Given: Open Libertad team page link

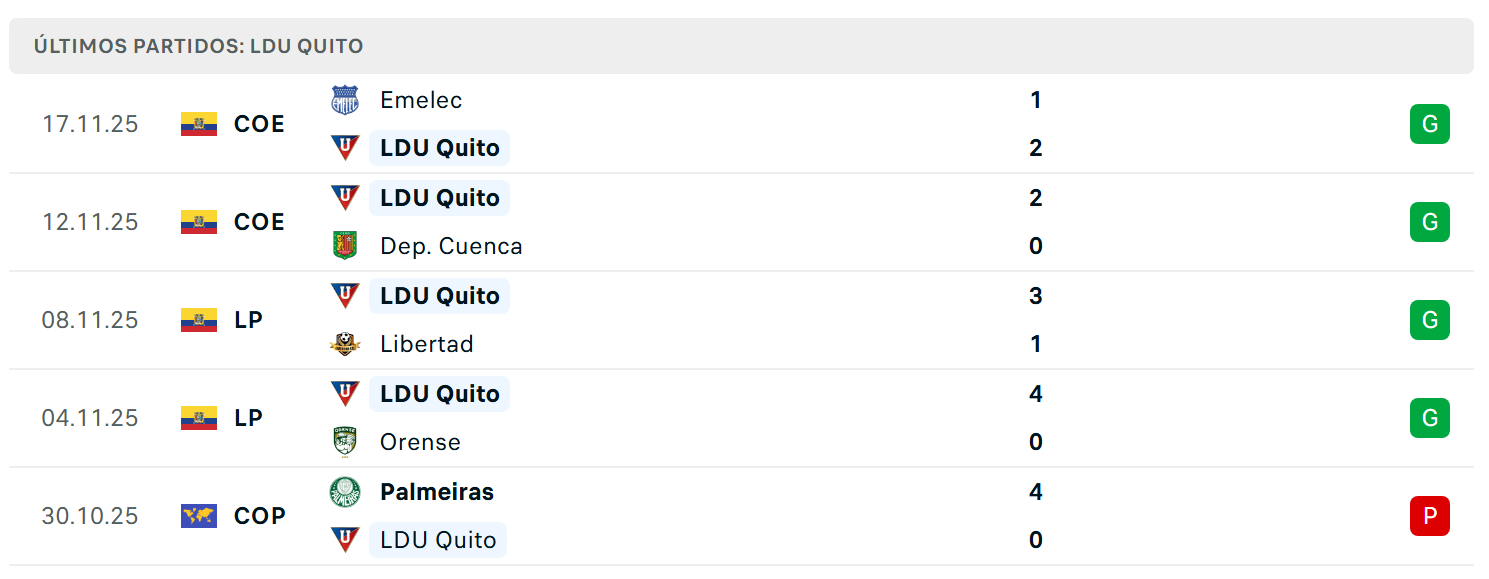Looking at the screenshot, I should pos(427,344).
